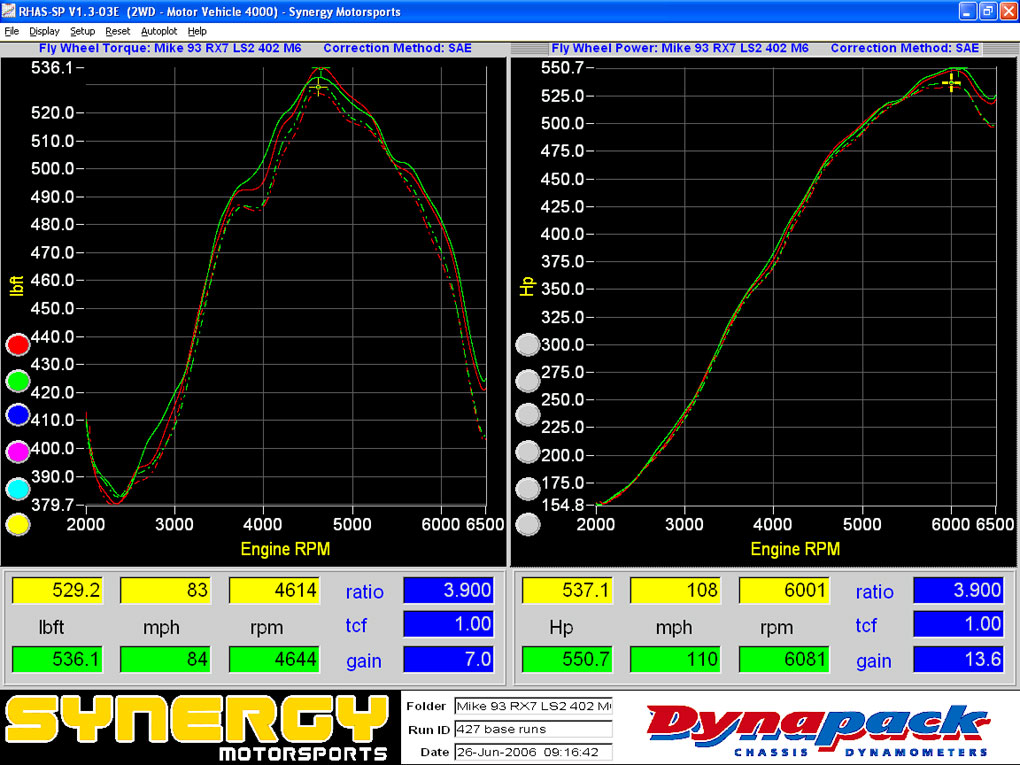Click the topmost gray circle on power graph
The width and height of the screenshot is (1020, 765).
point(527,345)
